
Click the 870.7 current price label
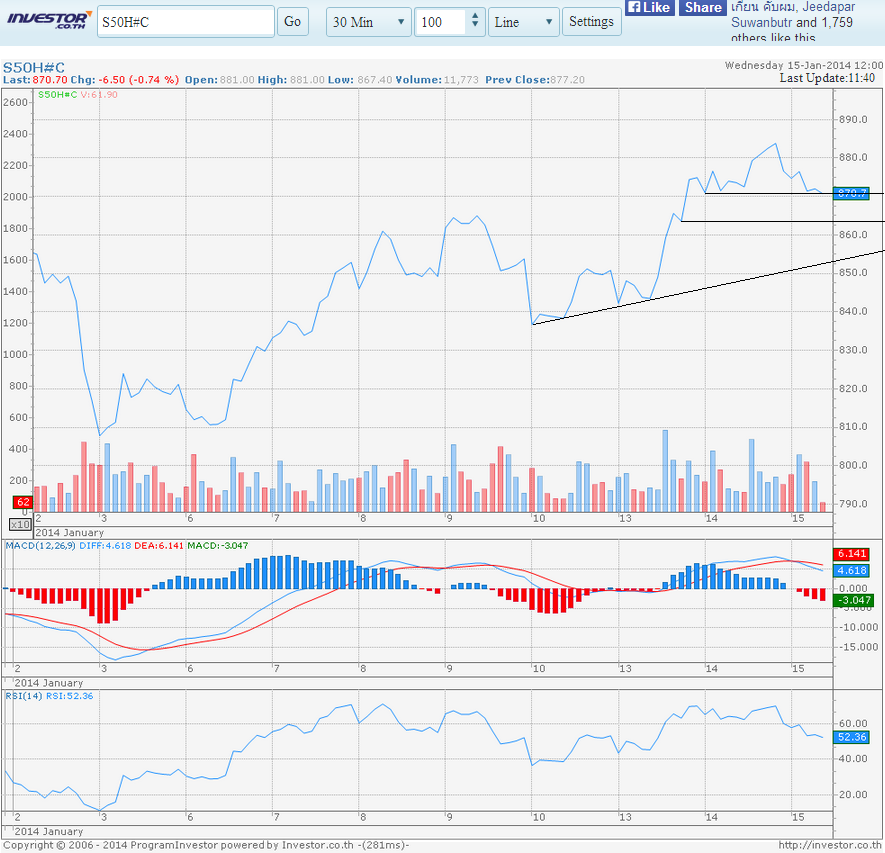[x=852, y=193]
